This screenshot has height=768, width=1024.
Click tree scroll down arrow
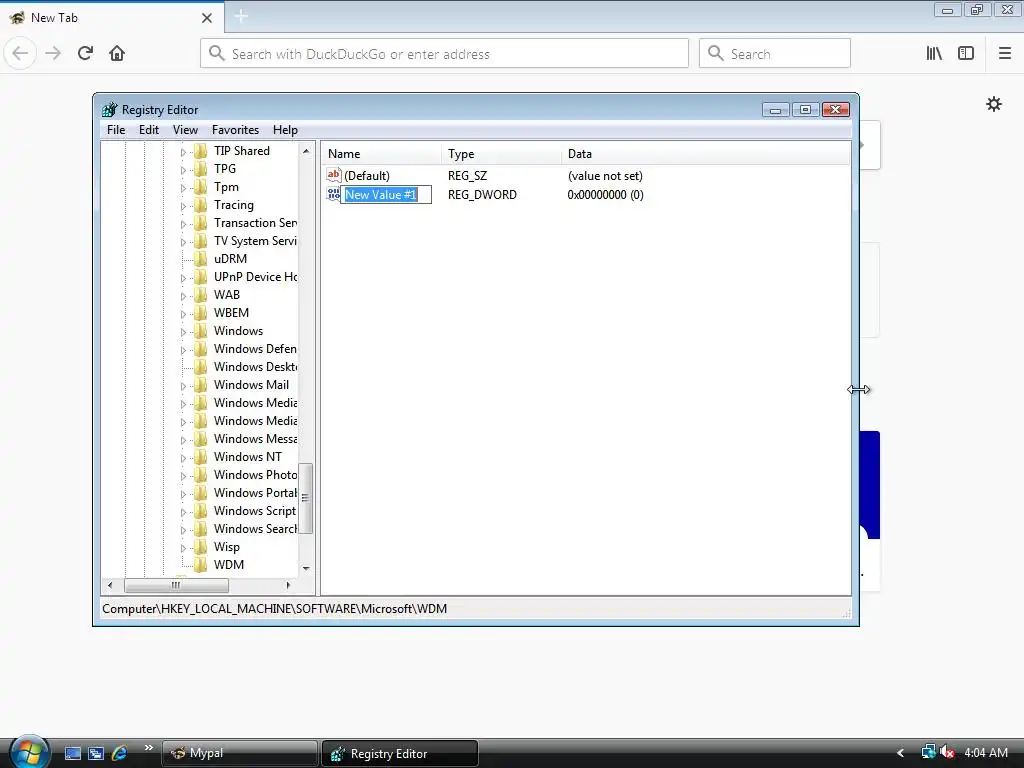pos(306,569)
